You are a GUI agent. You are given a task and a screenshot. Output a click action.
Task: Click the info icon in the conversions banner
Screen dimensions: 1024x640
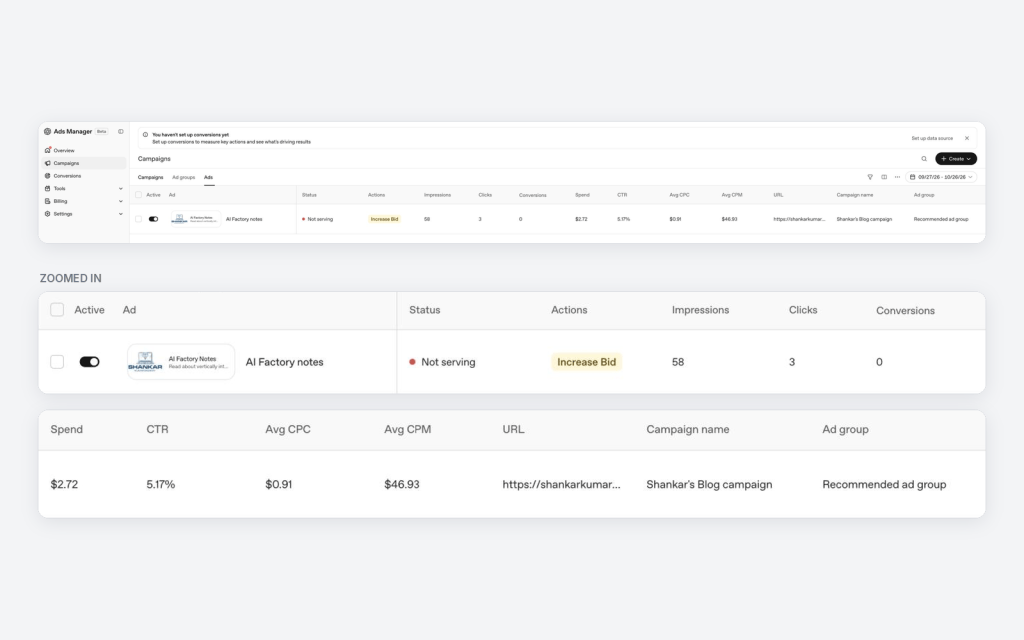pyautogui.click(x=145, y=135)
